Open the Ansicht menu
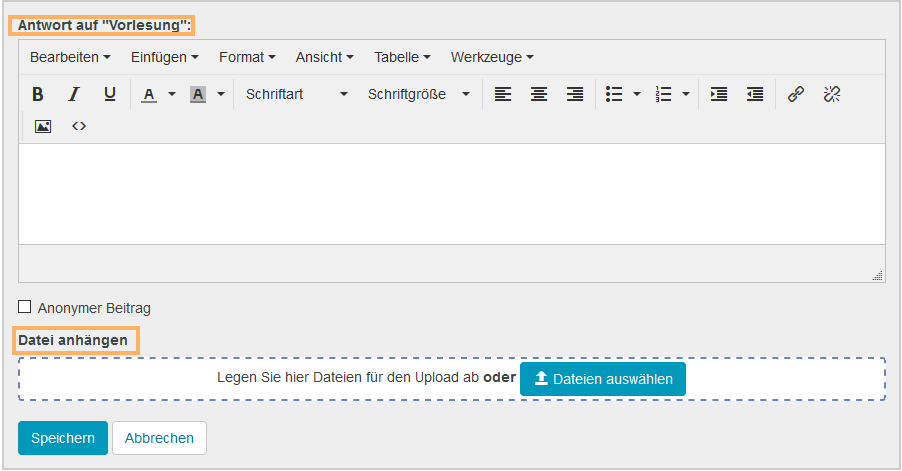902x471 pixels. (324, 57)
